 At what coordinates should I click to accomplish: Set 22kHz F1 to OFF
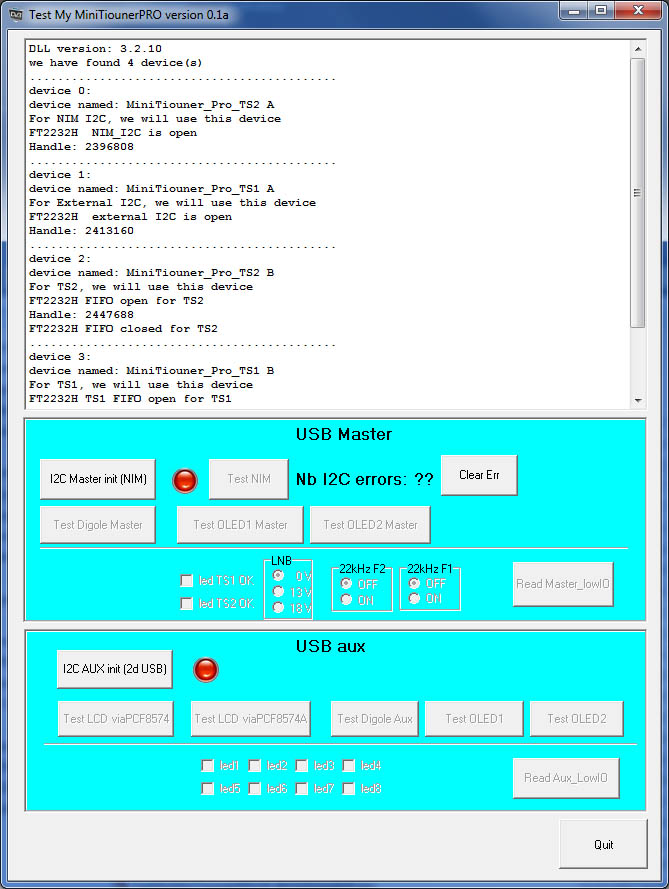(x=414, y=583)
